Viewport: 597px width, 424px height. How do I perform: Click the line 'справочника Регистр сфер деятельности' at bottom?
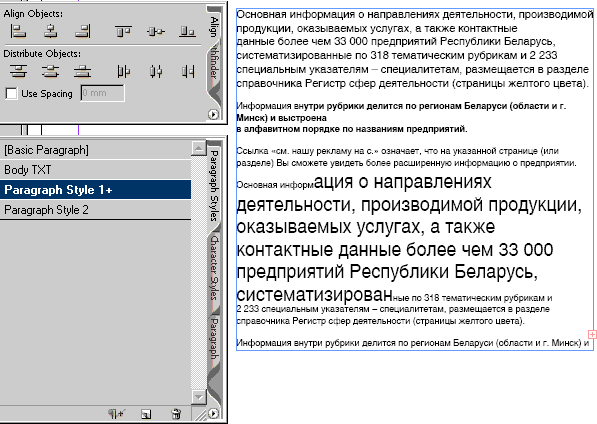[380, 321]
